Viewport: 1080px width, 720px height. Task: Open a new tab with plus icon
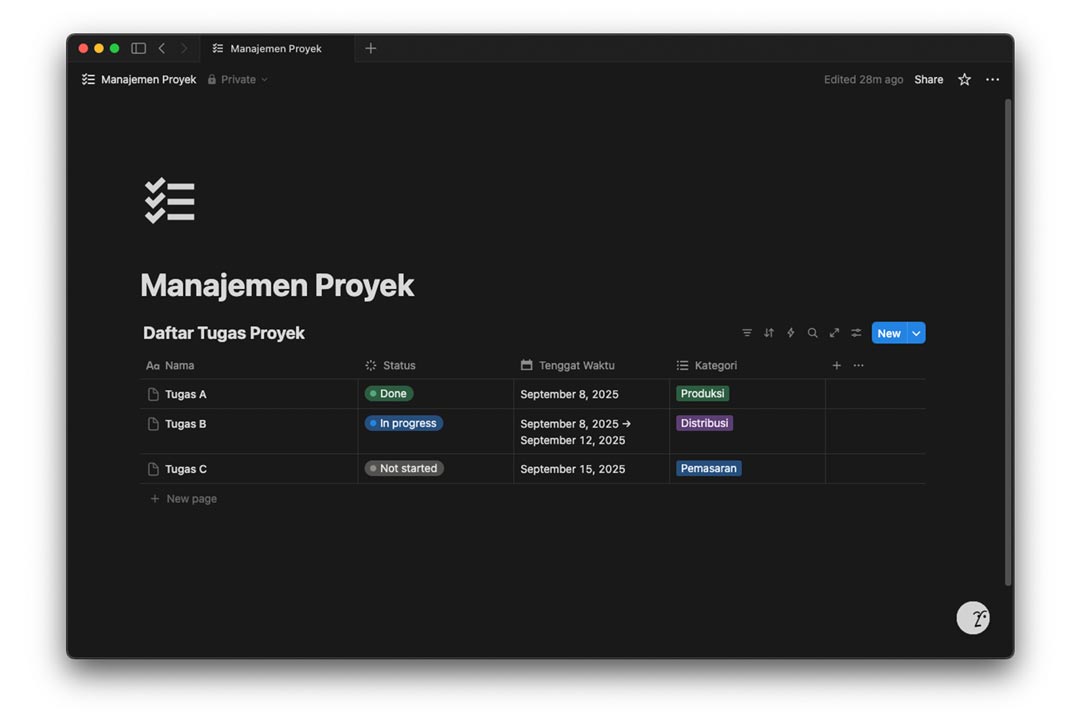pyautogui.click(x=371, y=48)
